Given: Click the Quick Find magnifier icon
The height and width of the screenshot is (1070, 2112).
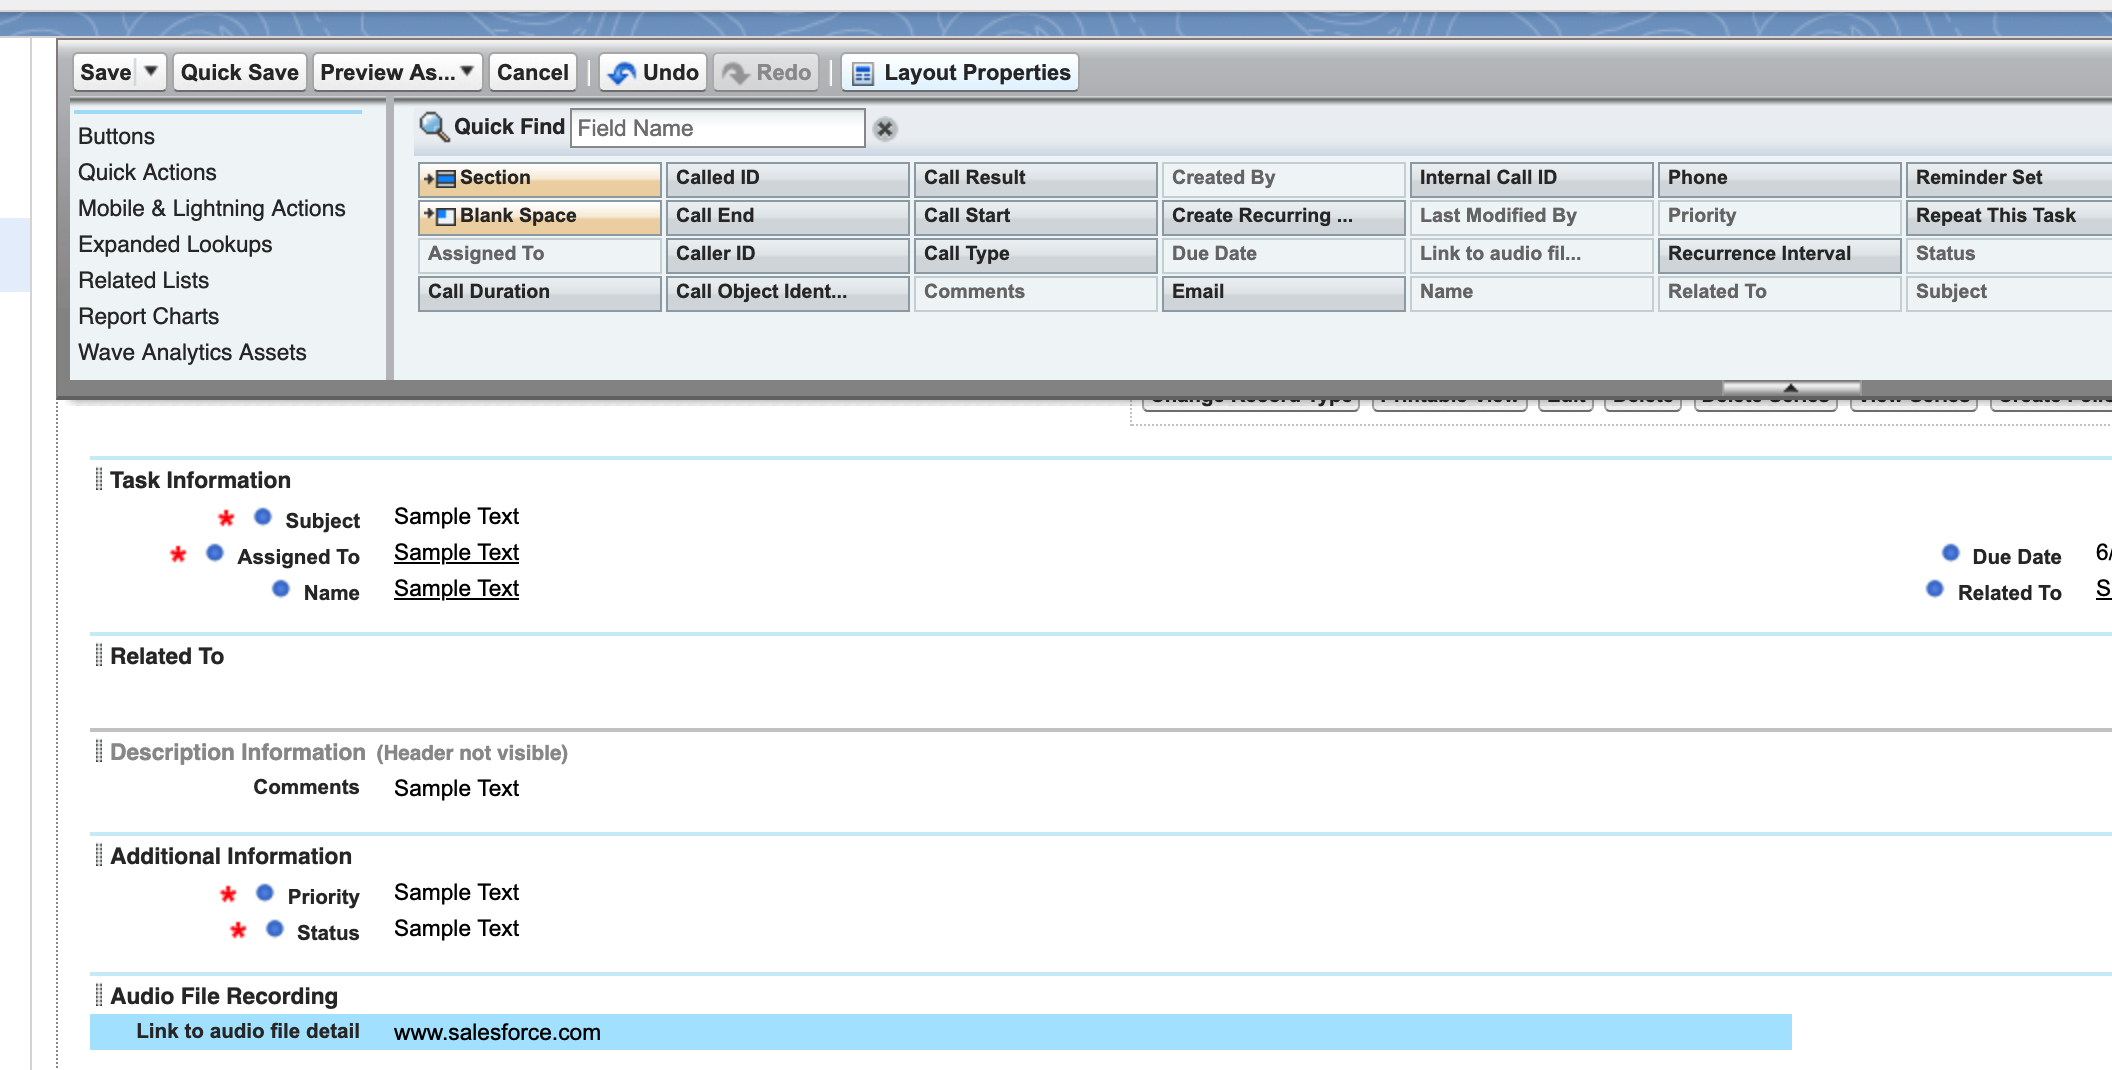Looking at the screenshot, I should pos(434,127).
